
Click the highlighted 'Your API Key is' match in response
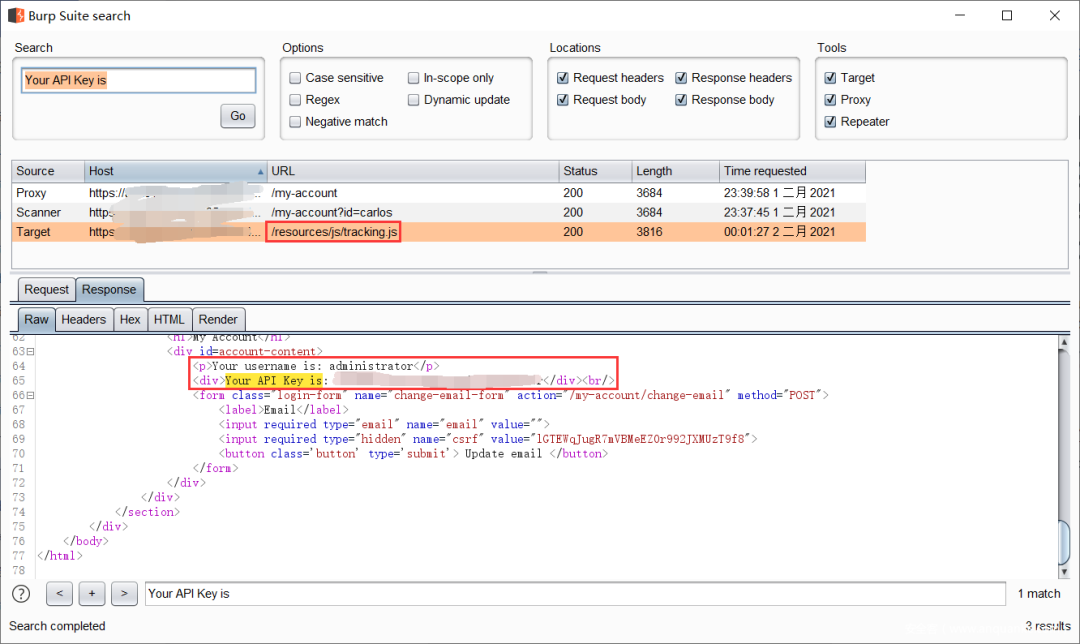(273, 381)
